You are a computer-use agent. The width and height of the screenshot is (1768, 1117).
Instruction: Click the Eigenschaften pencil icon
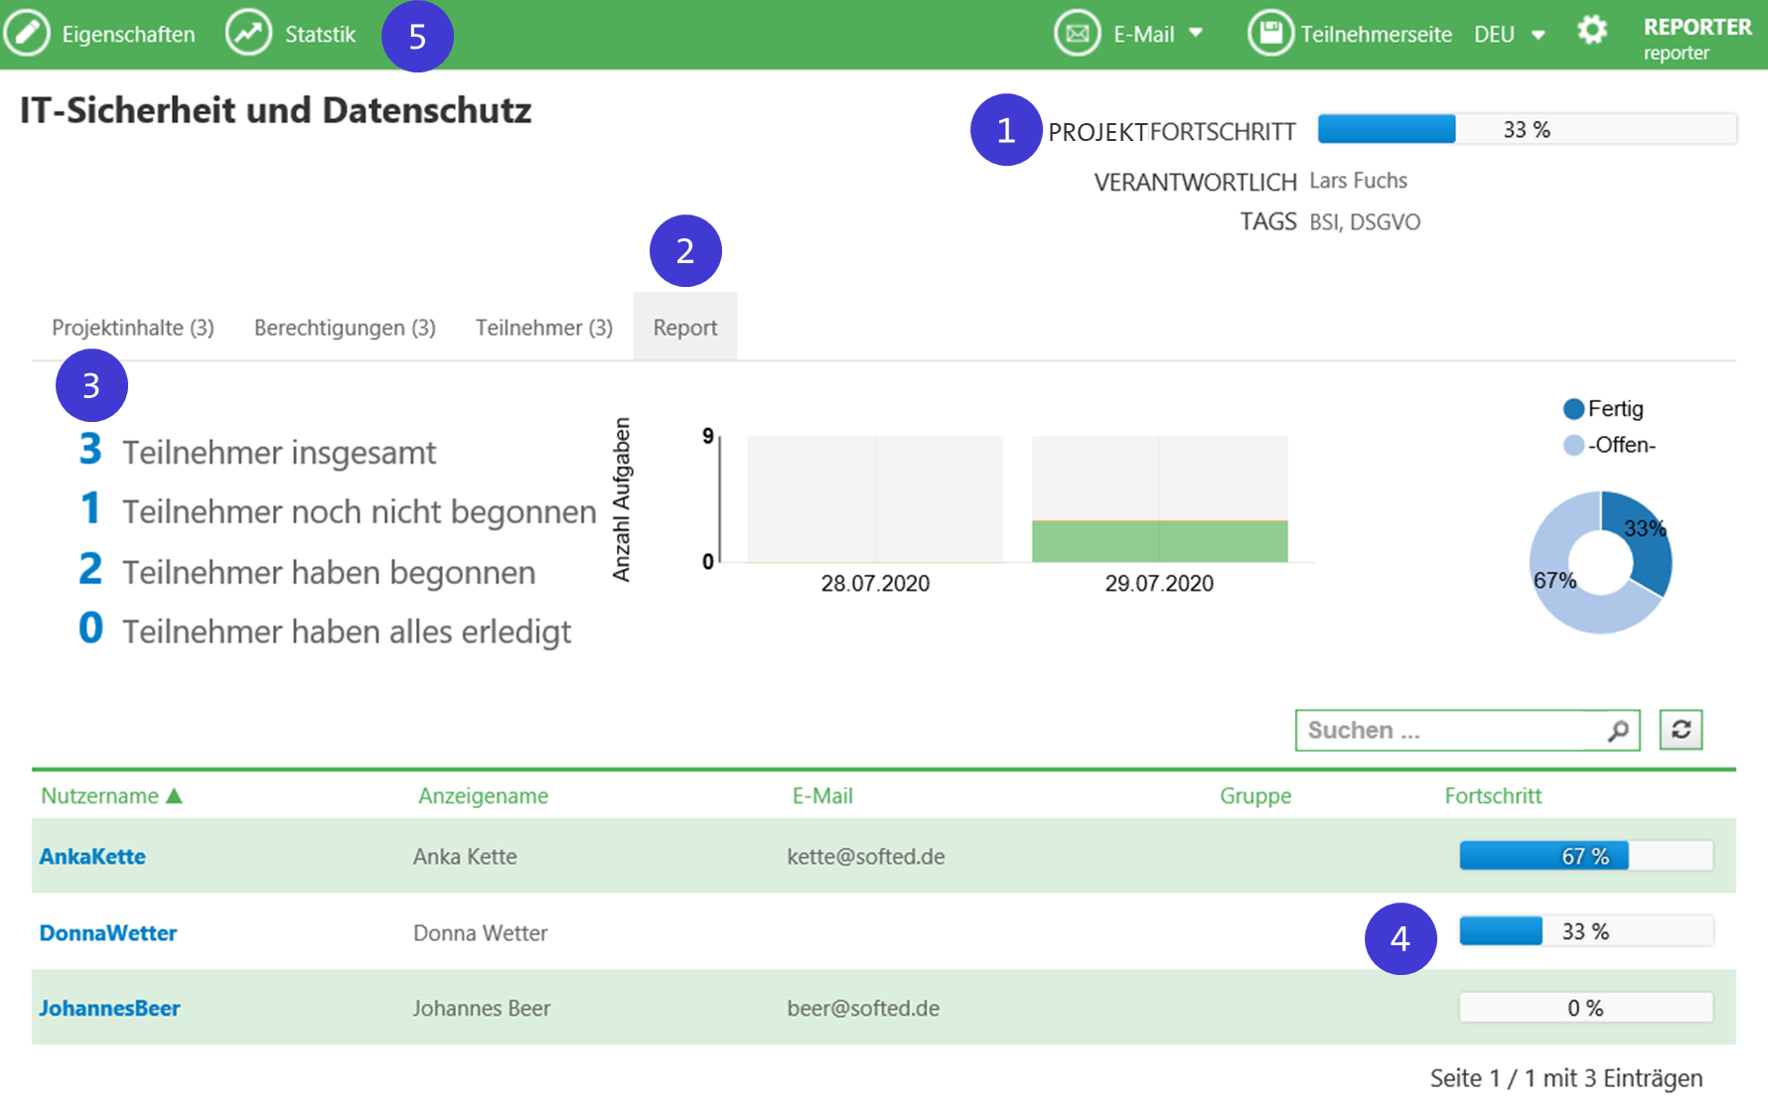pos(27,33)
